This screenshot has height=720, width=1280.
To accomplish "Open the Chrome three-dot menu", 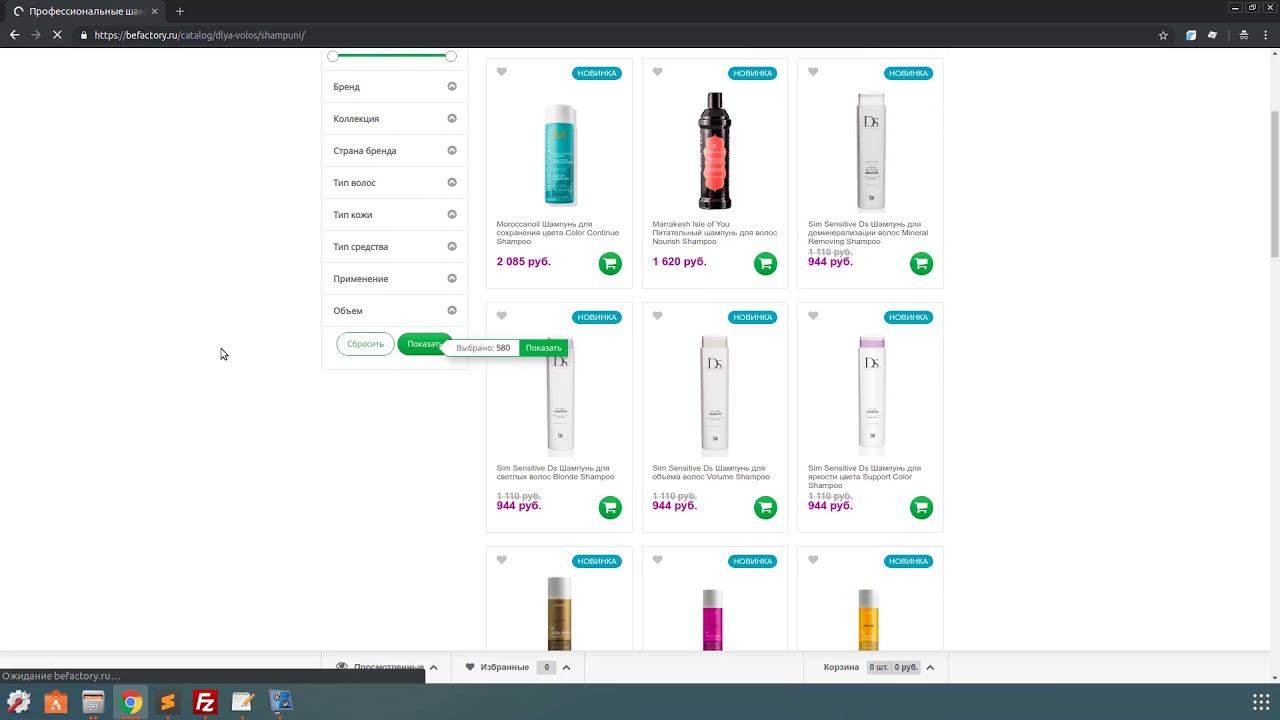I will point(1268,35).
